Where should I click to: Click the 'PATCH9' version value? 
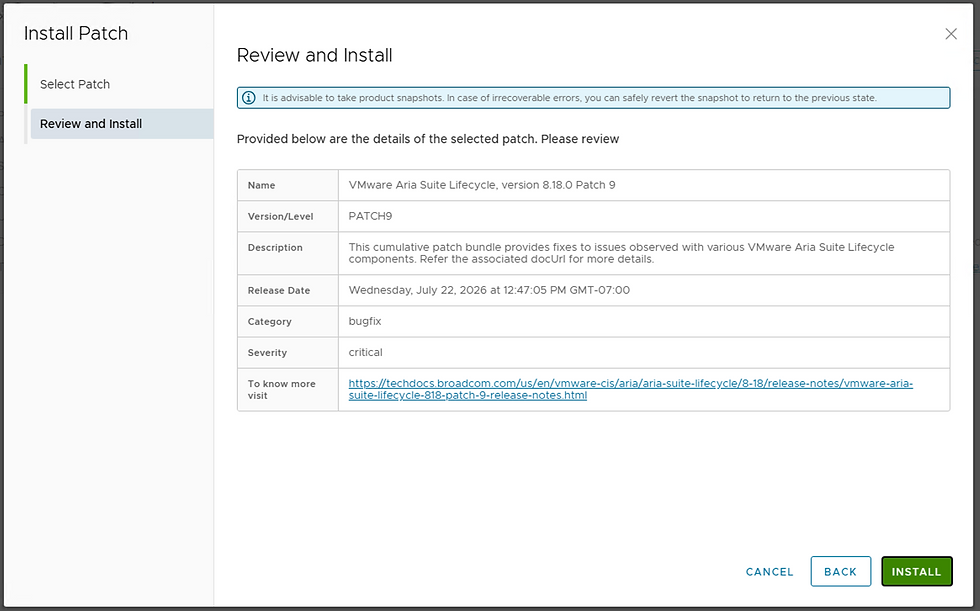pyautogui.click(x=370, y=216)
